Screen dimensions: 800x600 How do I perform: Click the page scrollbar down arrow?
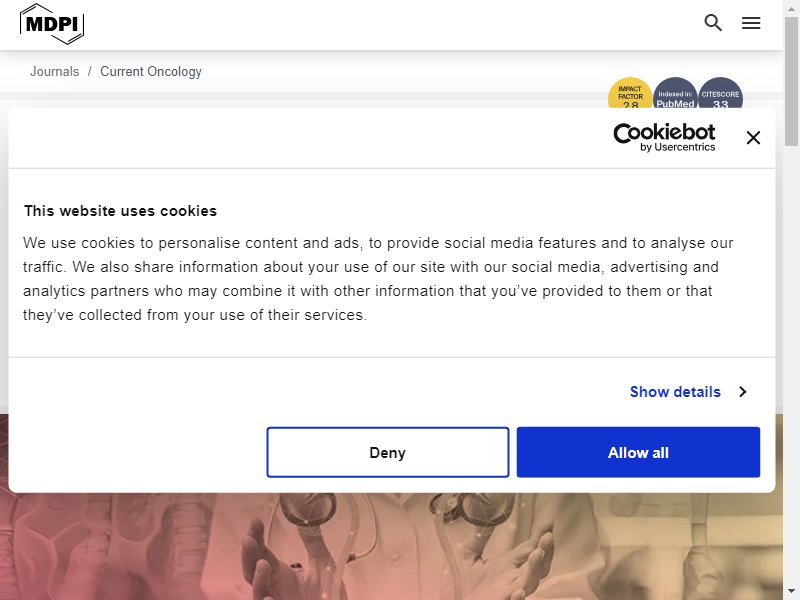click(x=791, y=592)
